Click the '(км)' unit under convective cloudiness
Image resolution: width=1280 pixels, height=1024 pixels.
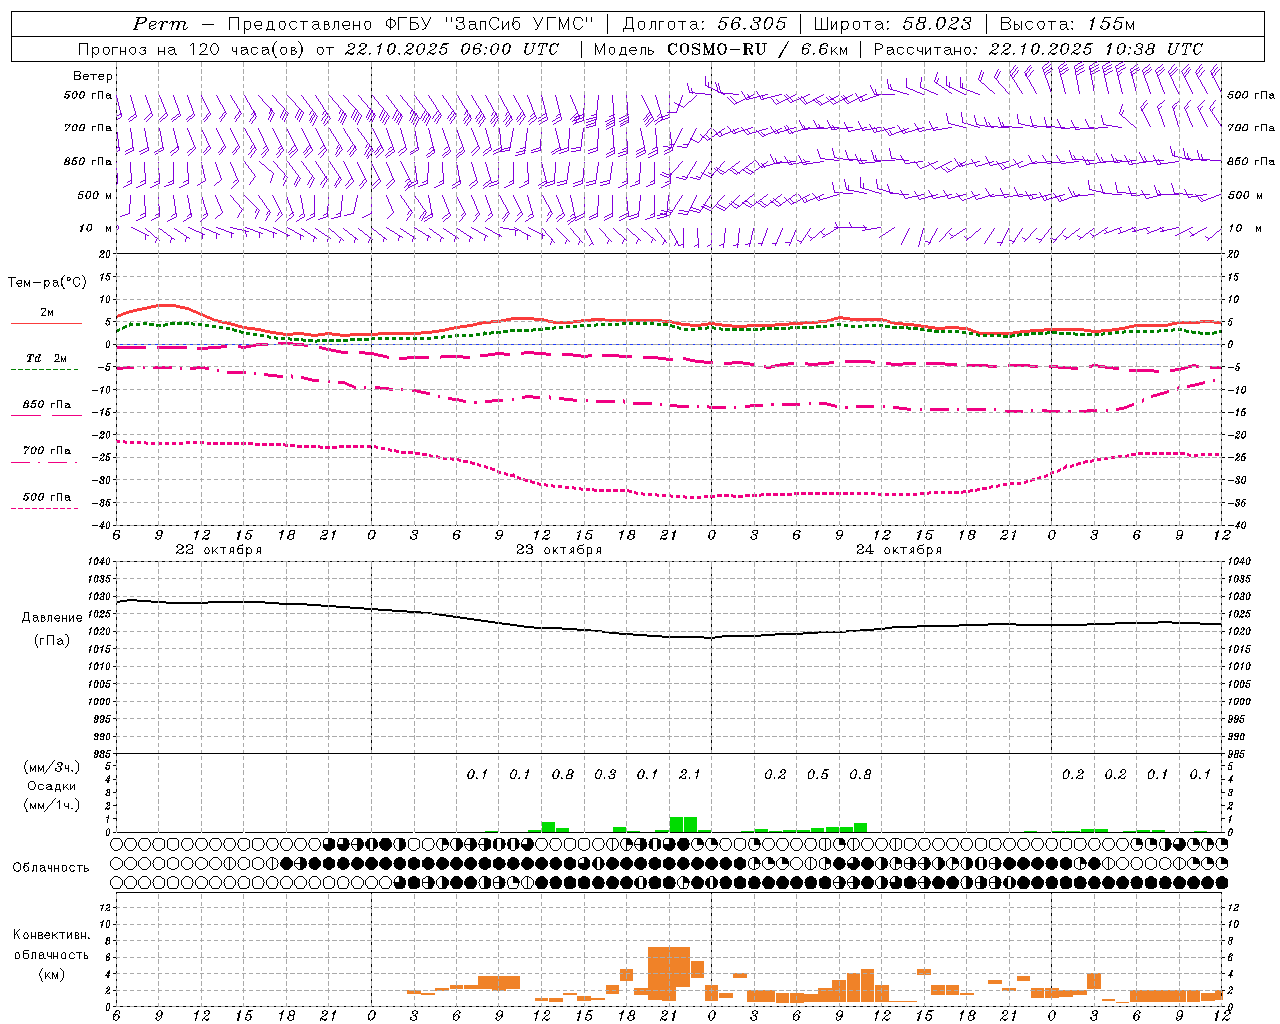click(x=50, y=974)
